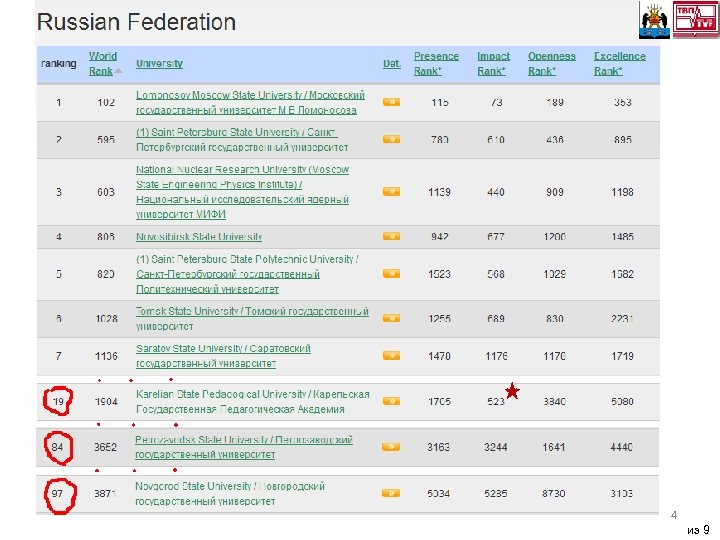Click the University column header link

[x=159, y=63]
